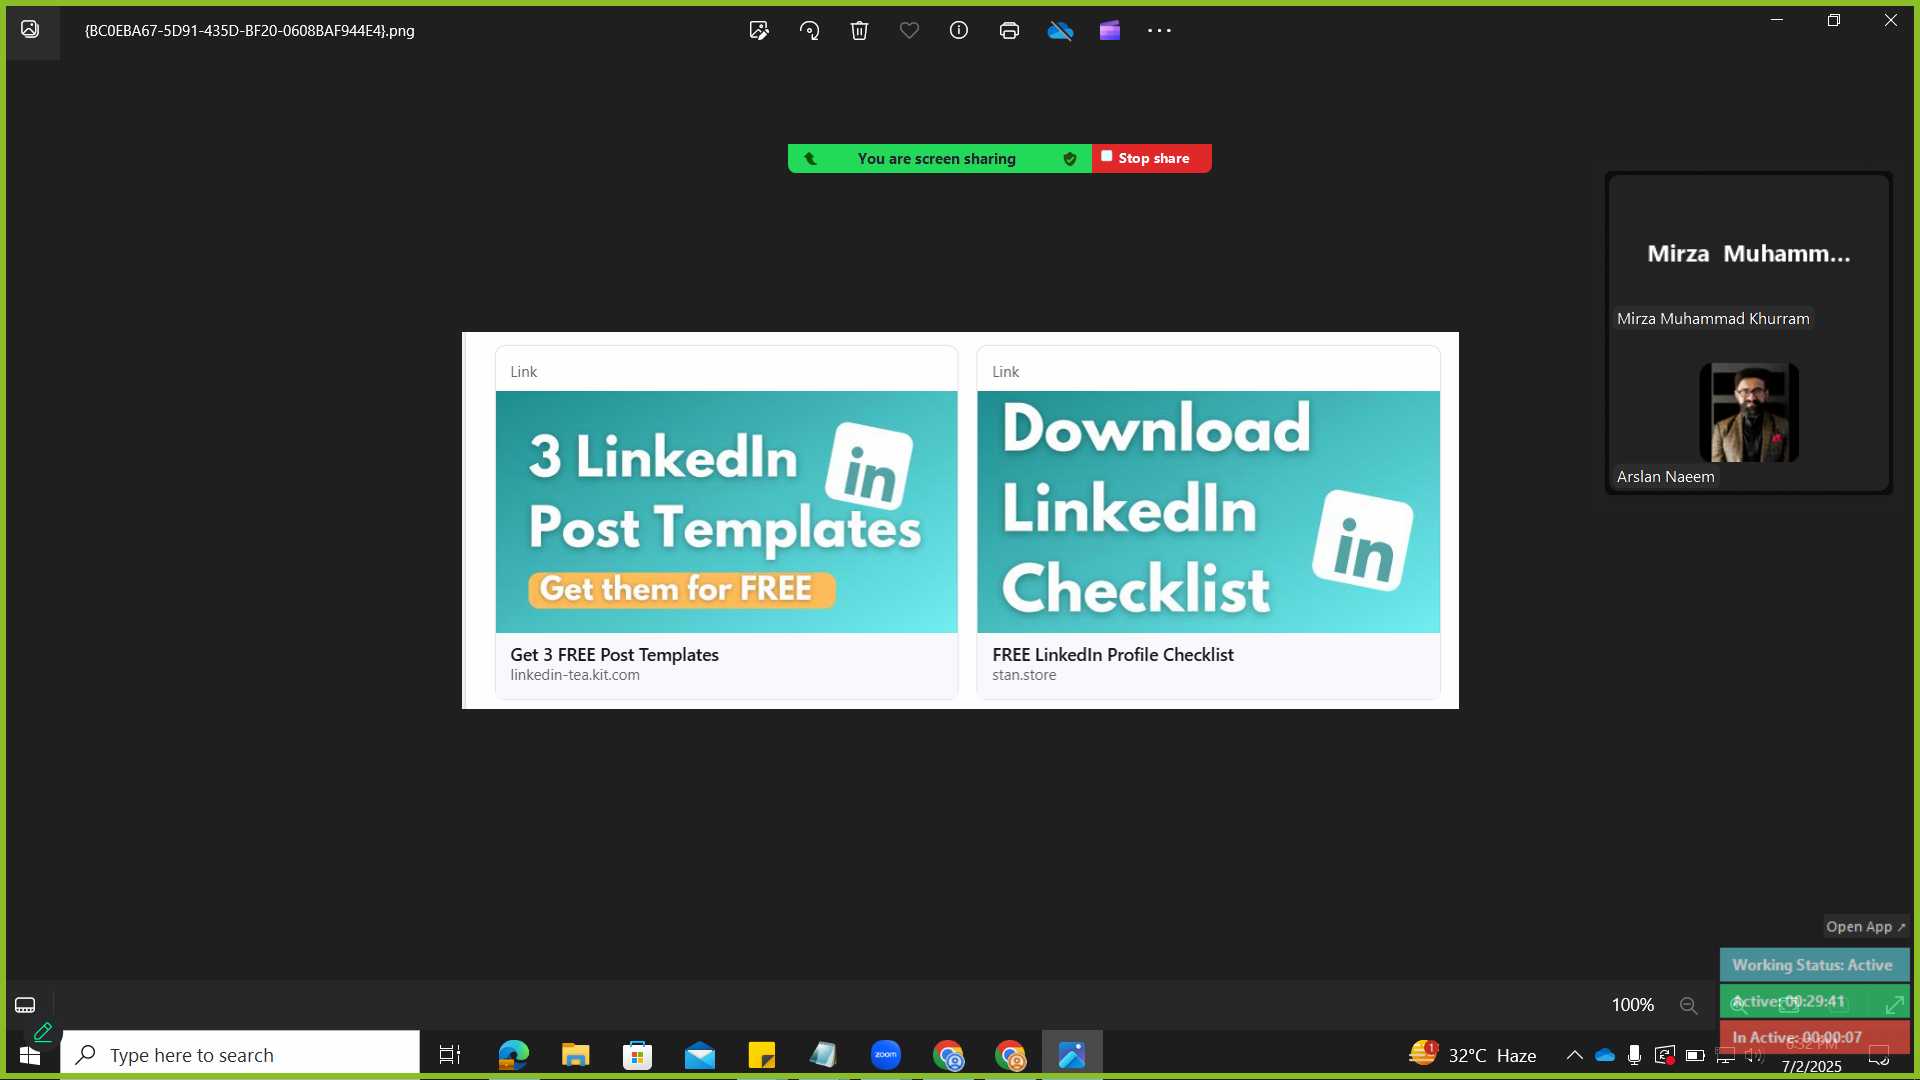Viewport: 1920px width, 1080px height.
Task: Click the 3 LinkedIn Post Templates banner image
Action: (x=726, y=512)
